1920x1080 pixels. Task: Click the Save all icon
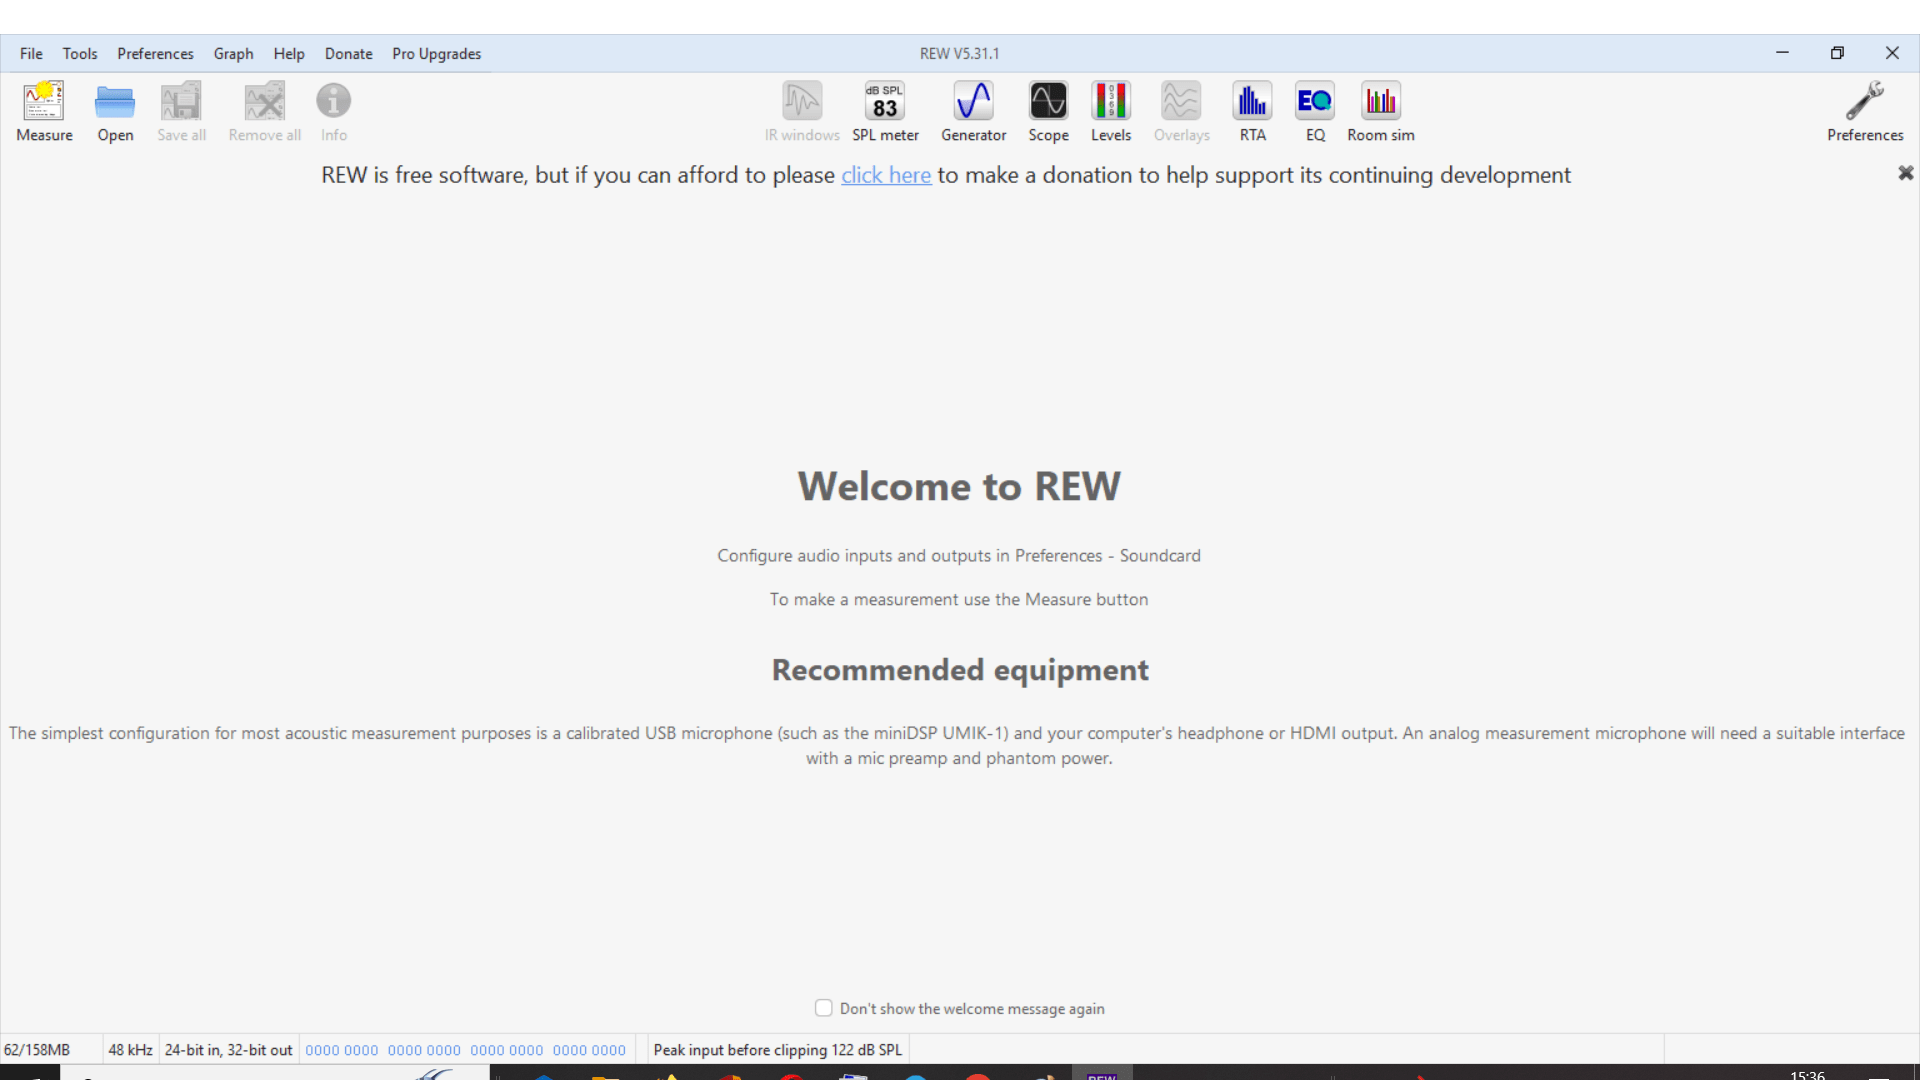point(181,112)
